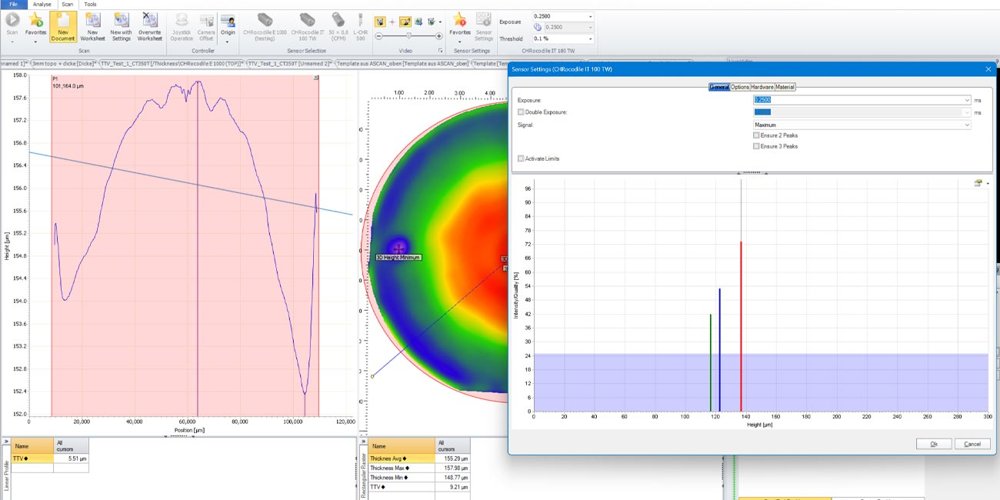Viewport: 1000px width, 500px height.
Task: Select the TTV row with 5.51 µm
Action: 50,458
